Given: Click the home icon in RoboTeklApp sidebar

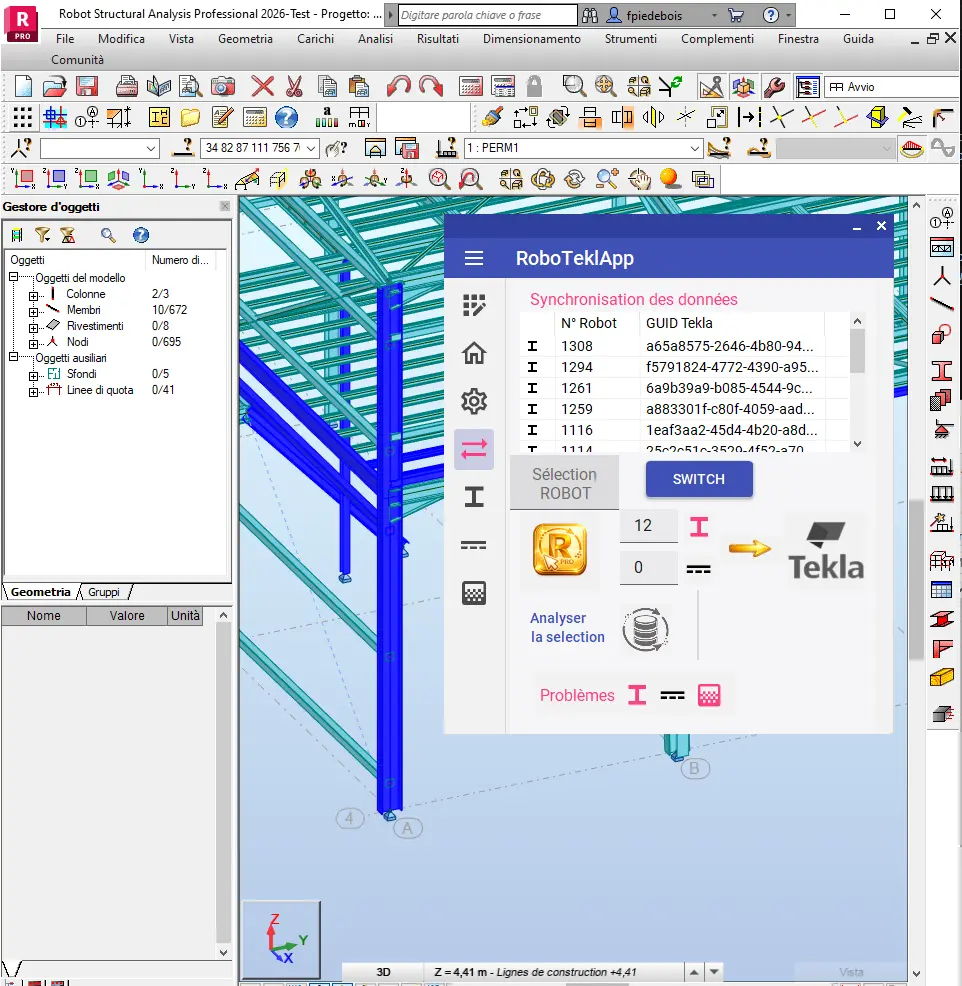Looking at the screenshot, I should point(474,353).
